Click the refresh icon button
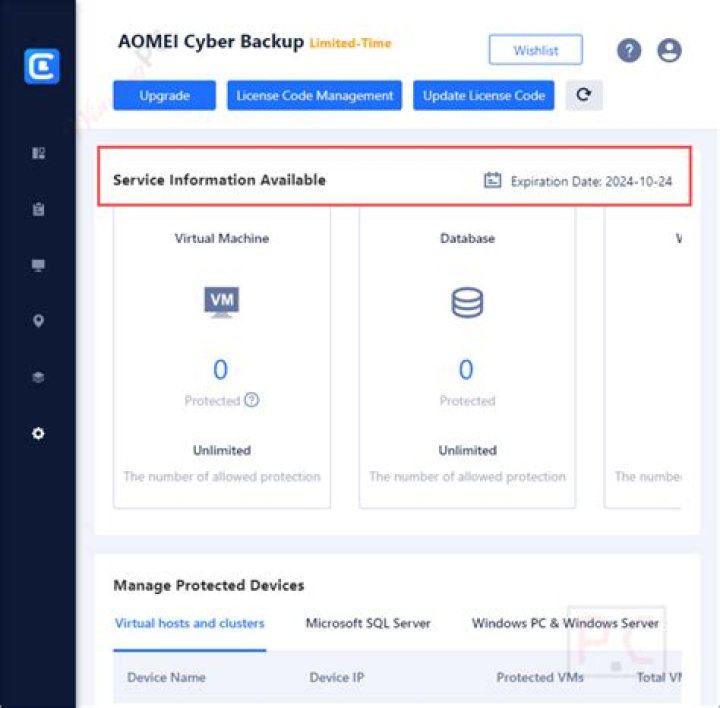720x708 pixels. coord(584,95)
